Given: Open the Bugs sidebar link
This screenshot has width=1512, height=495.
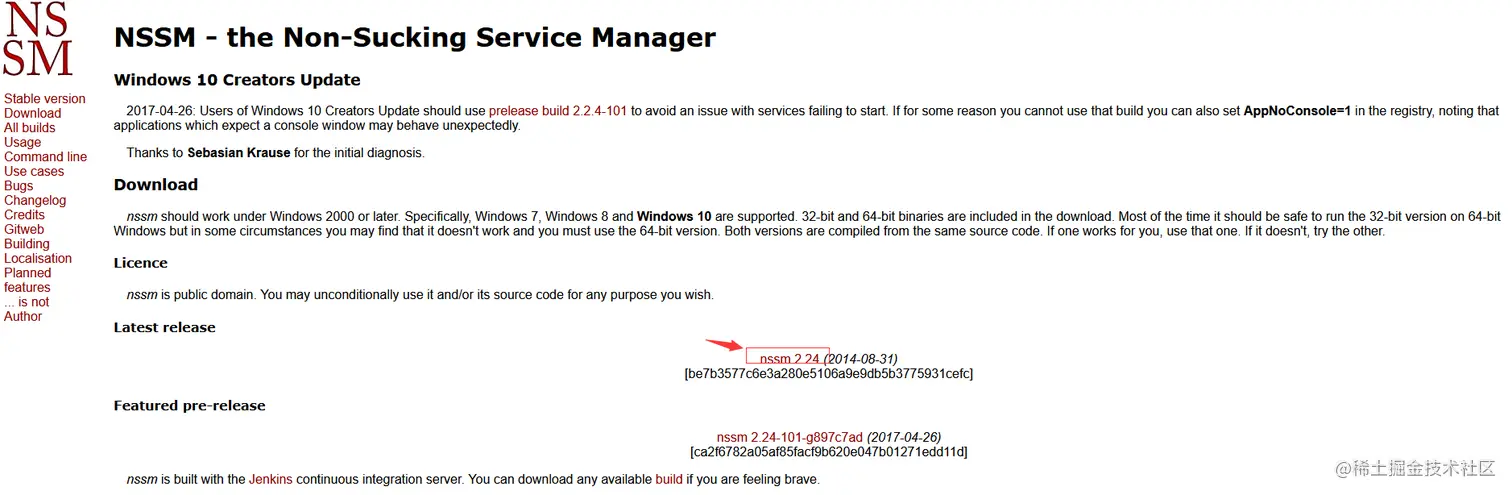Looking at the screenshot, I should (19, 186).
